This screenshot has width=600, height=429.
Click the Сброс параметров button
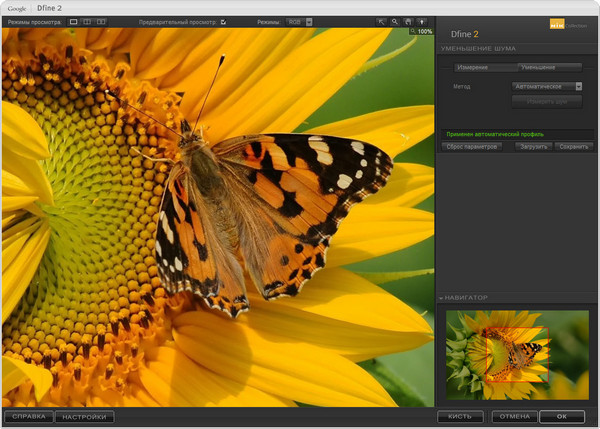click(x=472, y=147)
